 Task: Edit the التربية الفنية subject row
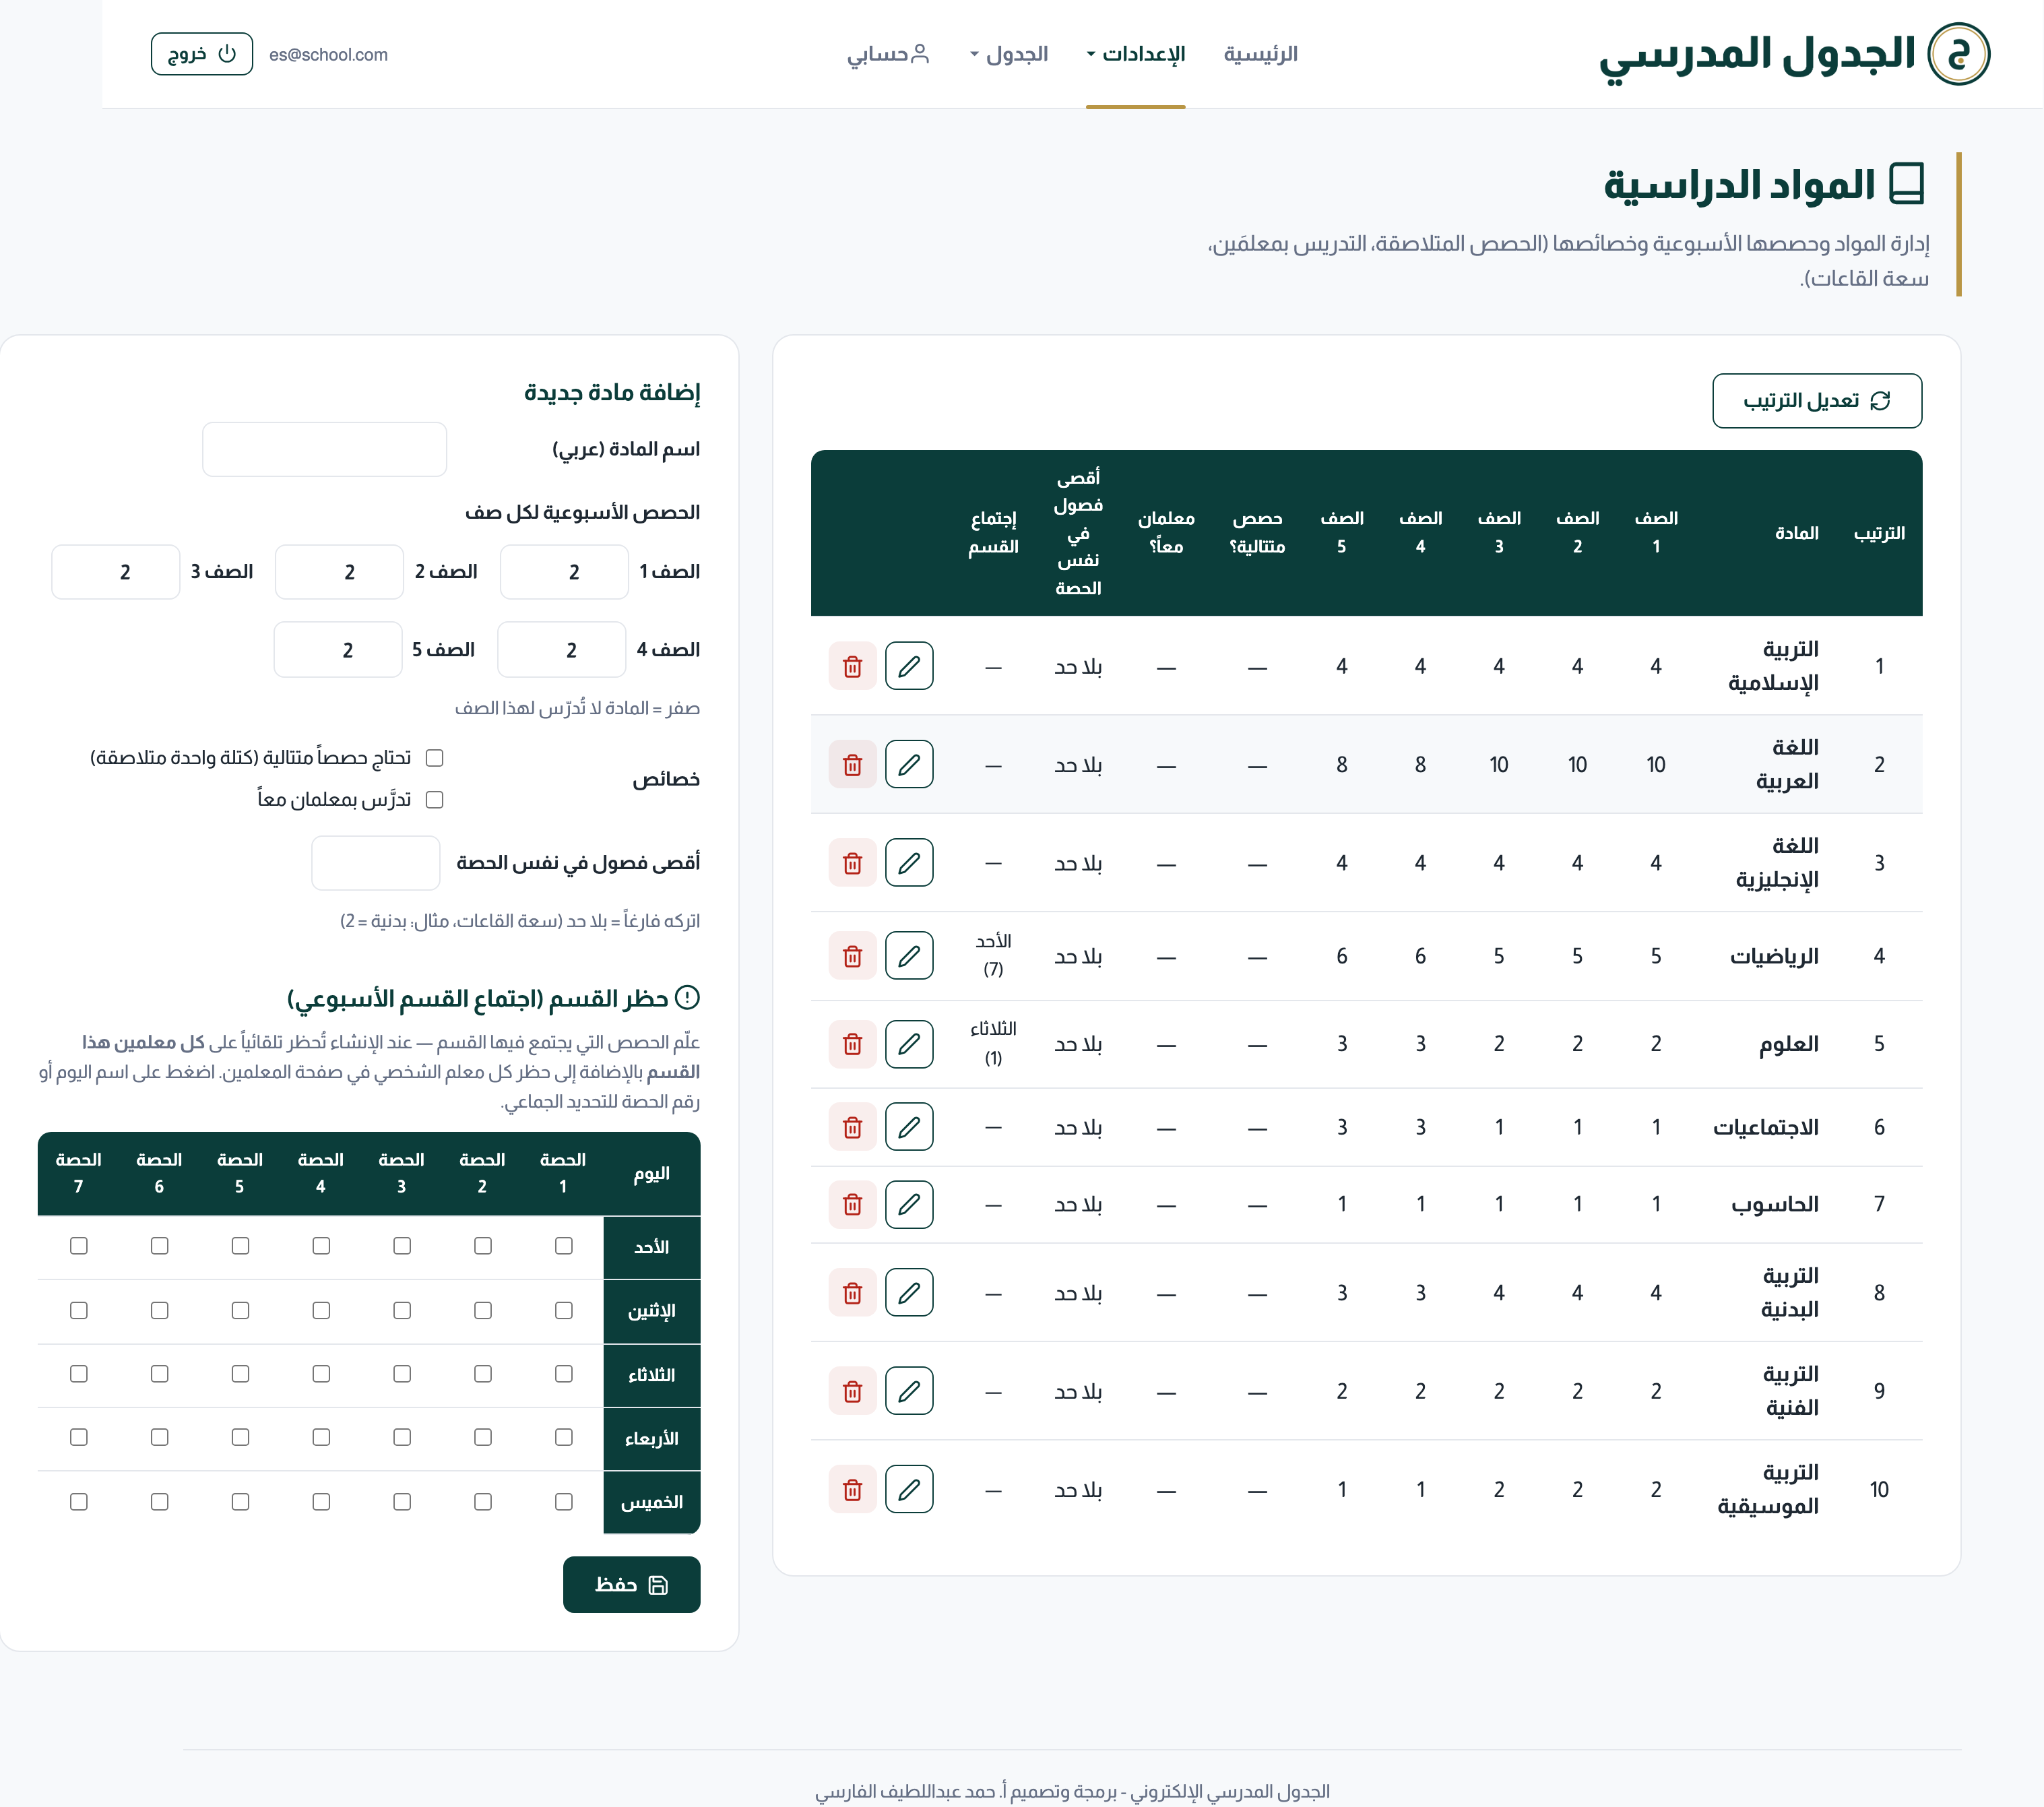(909, 1391)
